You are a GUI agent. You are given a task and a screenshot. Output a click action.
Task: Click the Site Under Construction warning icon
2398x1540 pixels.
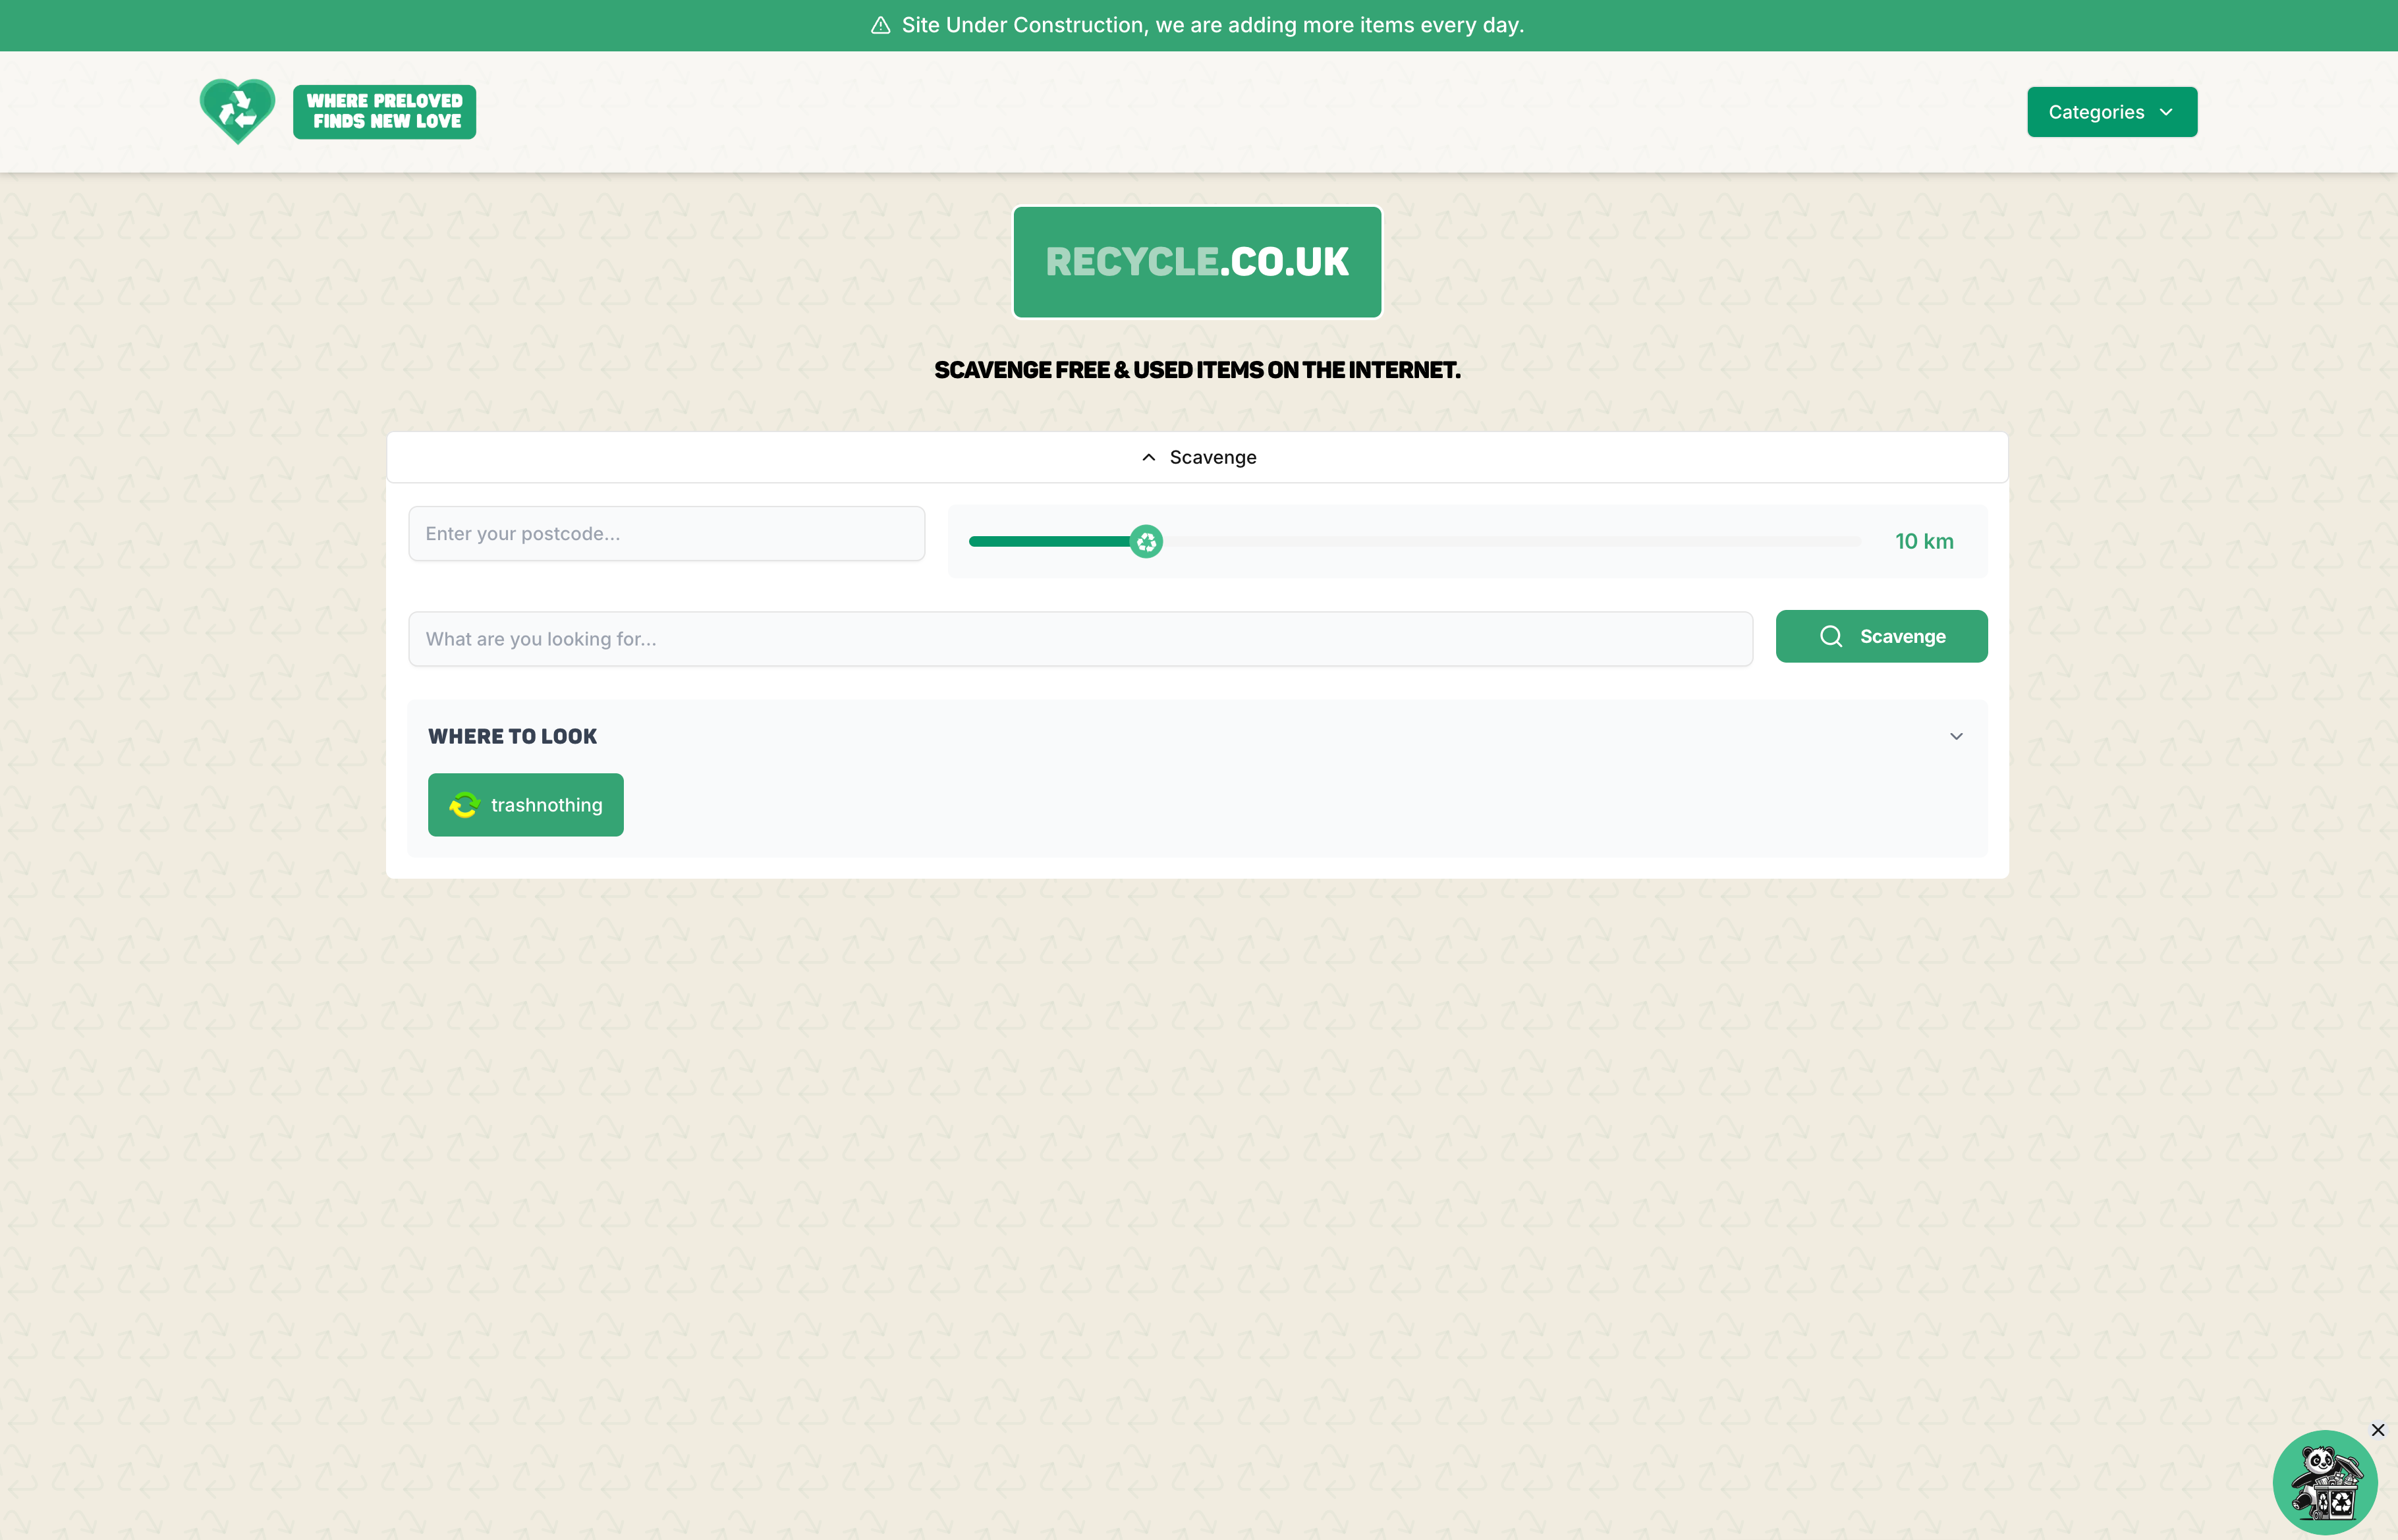click(880, 25)
